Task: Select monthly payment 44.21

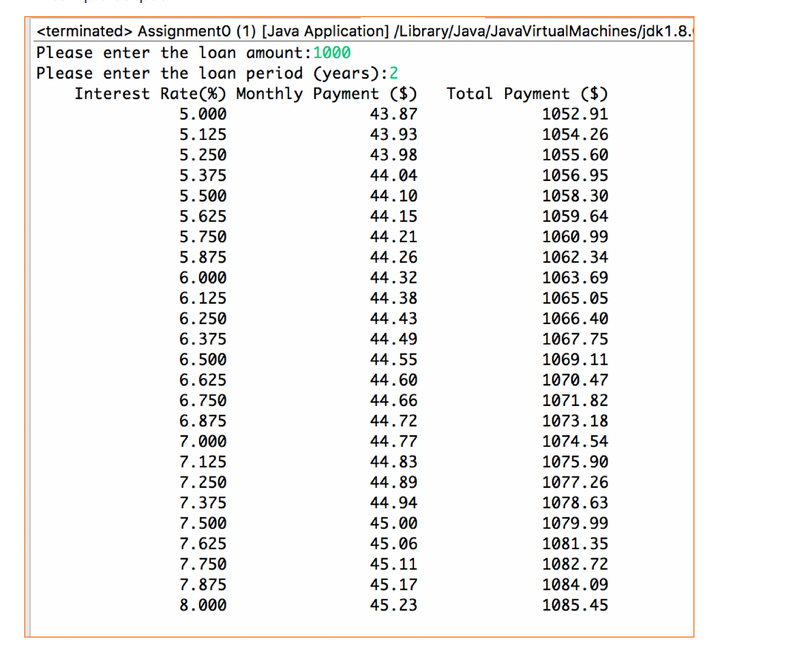Action: [x=393, y=237]
